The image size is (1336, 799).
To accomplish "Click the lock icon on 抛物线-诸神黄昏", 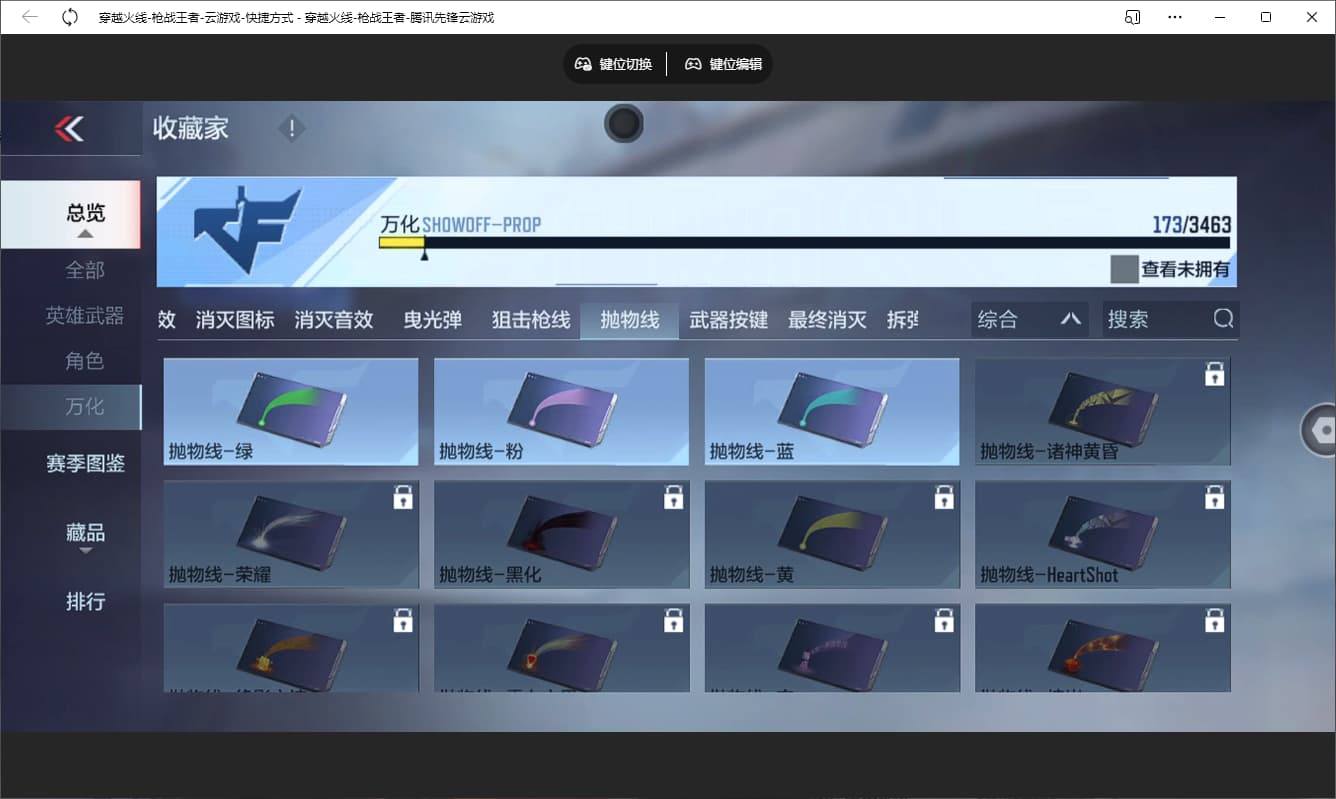I will 1215,373.
